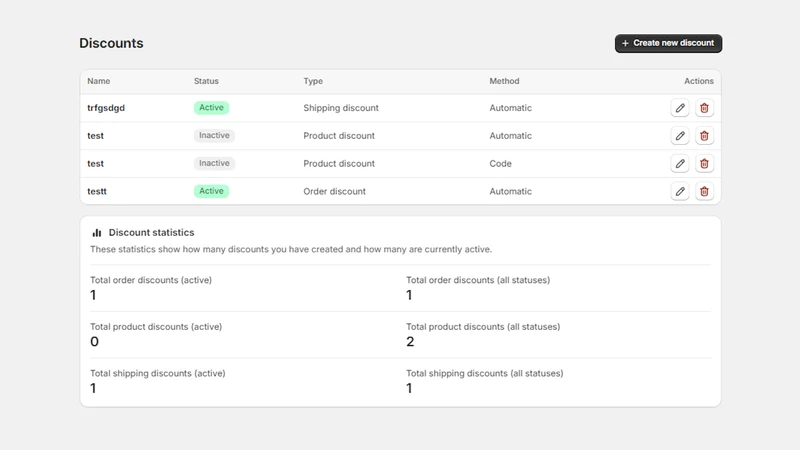Click the Name column header
Image resolution: width=800 pixels, height=450 pixels.
click(98, 81)
